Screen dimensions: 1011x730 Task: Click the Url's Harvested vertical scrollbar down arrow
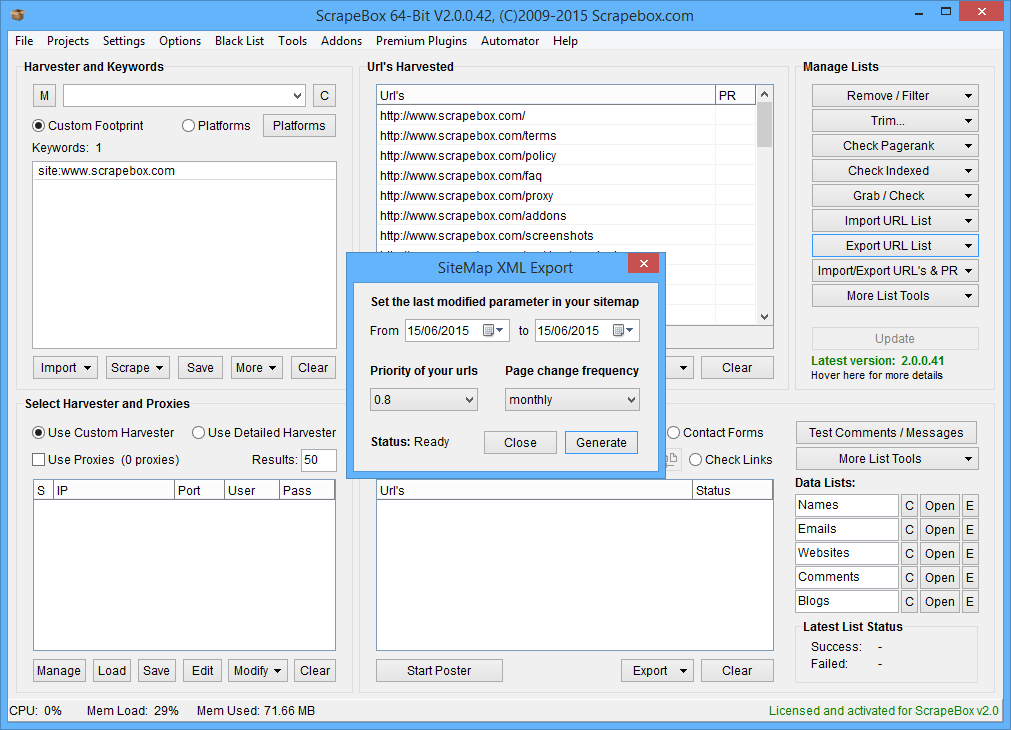coord(765,316)
